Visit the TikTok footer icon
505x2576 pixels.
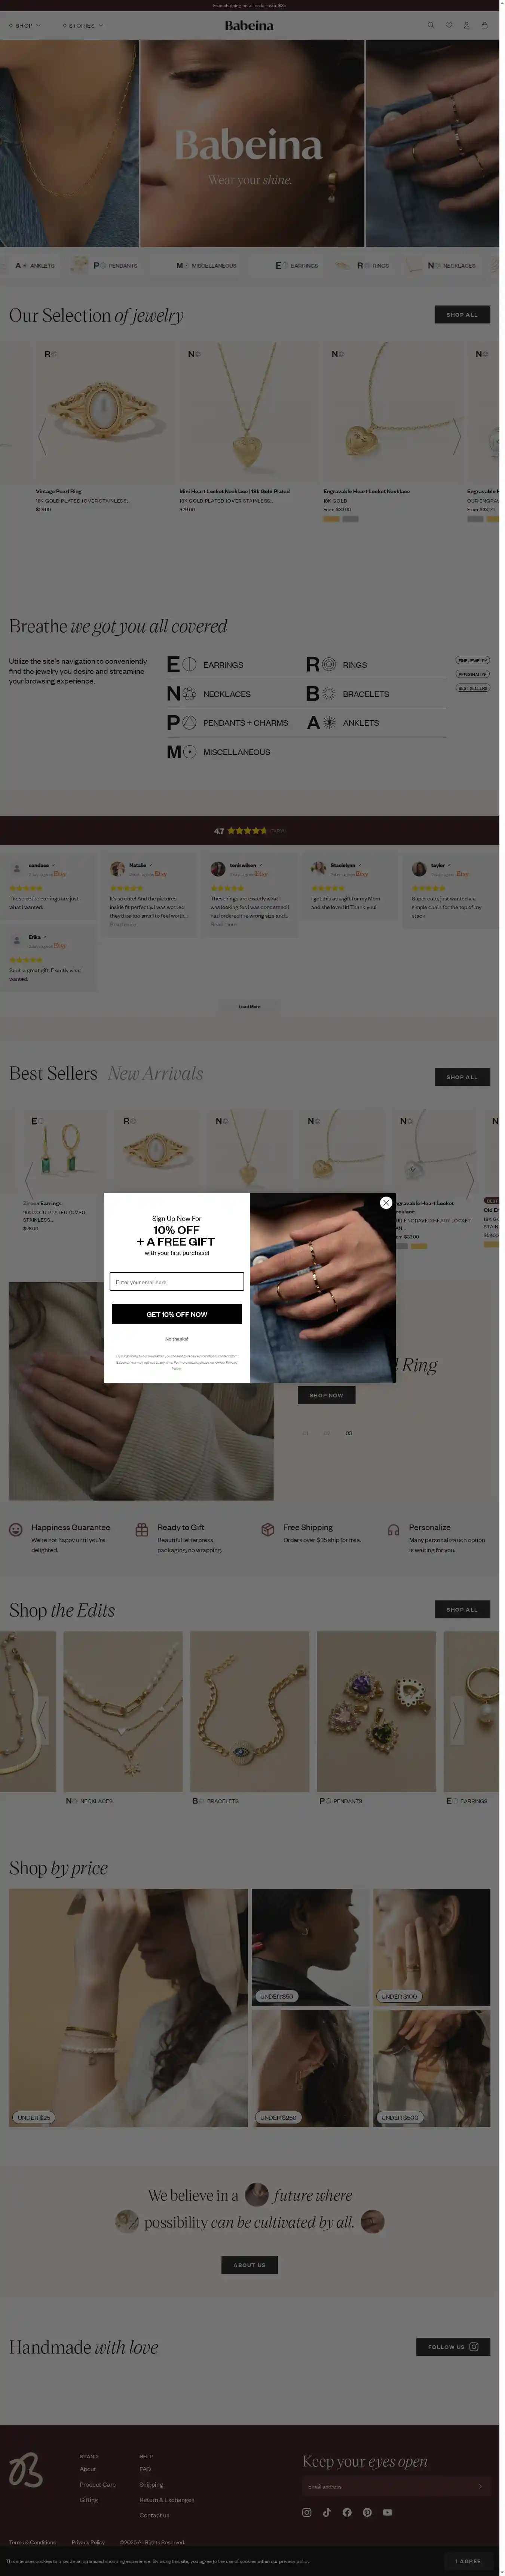pos(327,2512)
